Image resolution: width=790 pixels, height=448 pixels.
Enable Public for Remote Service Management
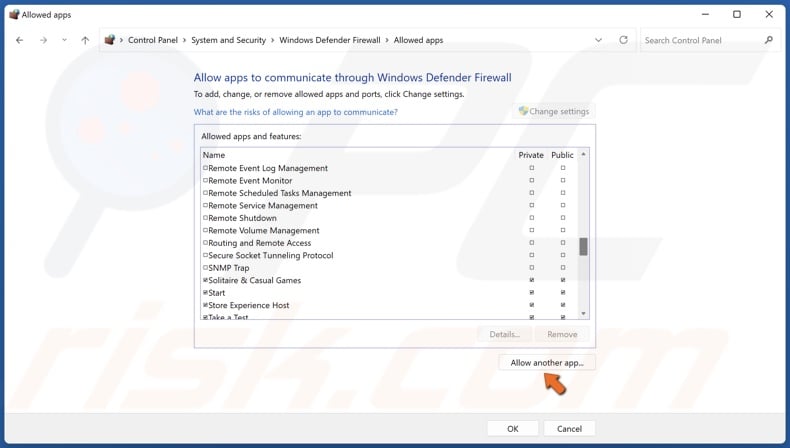(563, 205)
